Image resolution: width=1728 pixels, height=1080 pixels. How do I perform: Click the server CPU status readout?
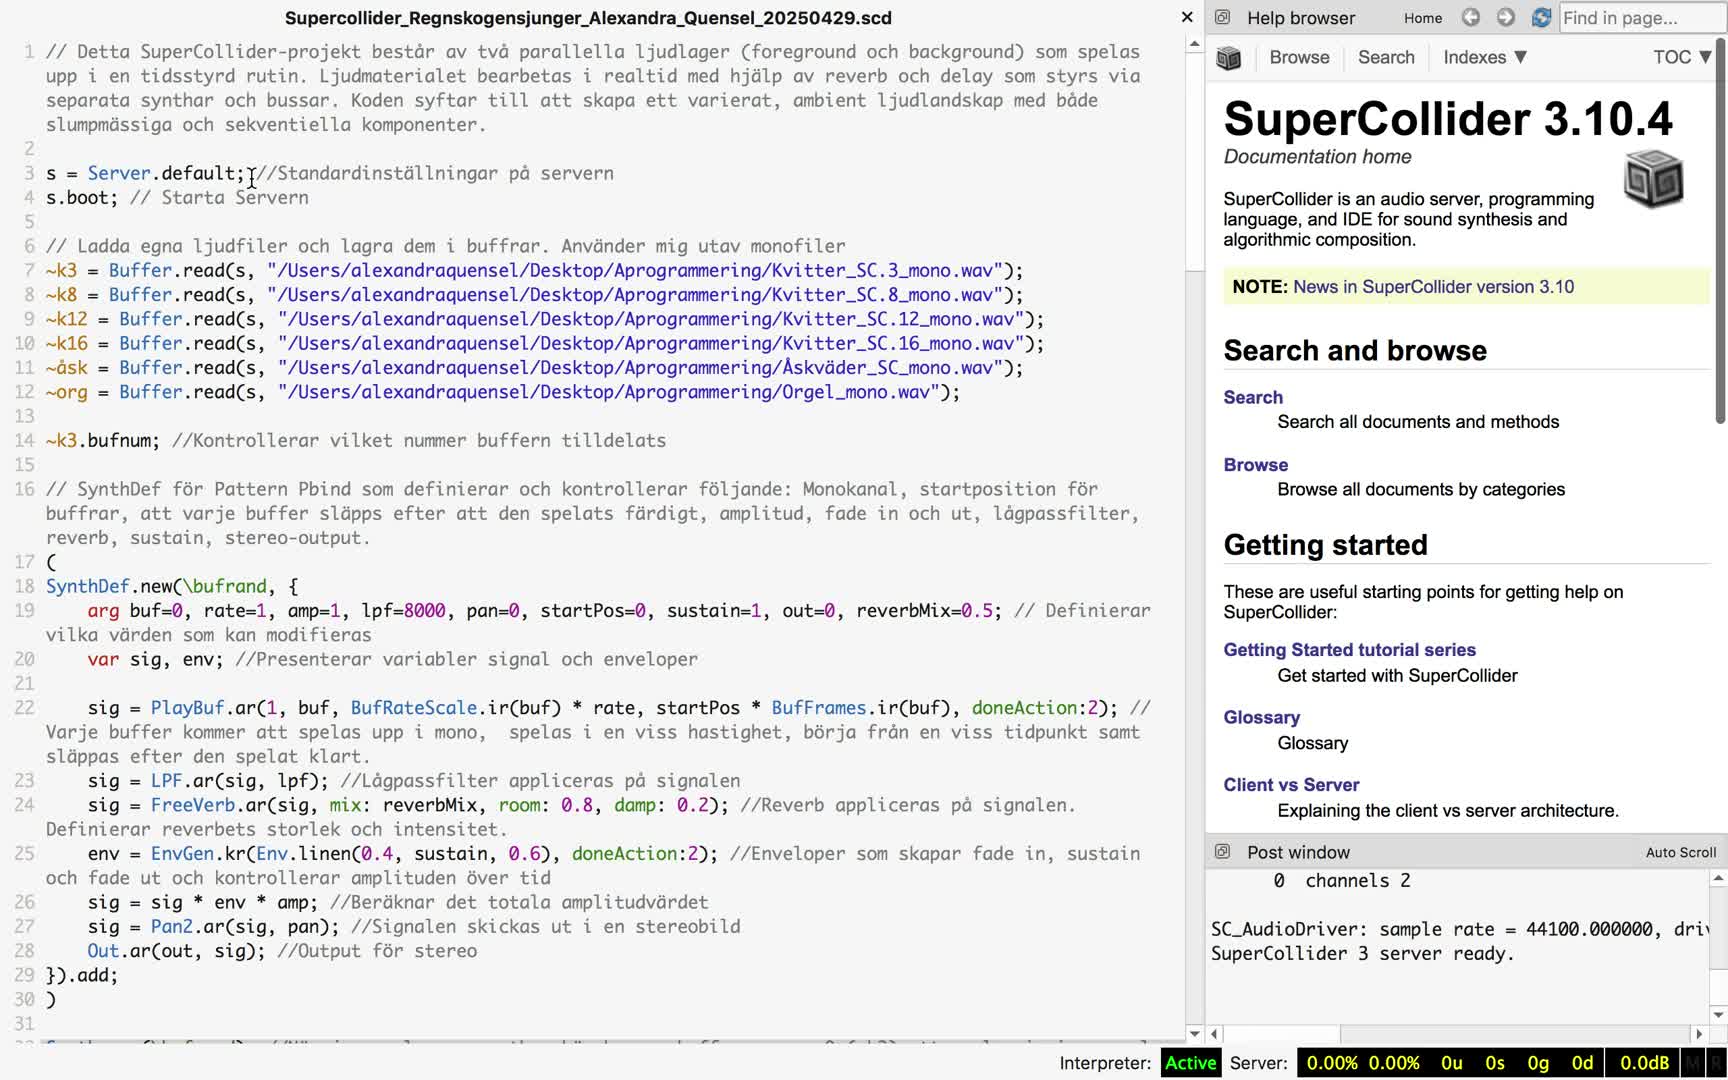pyautogui.click(x=1364, y=1063)
